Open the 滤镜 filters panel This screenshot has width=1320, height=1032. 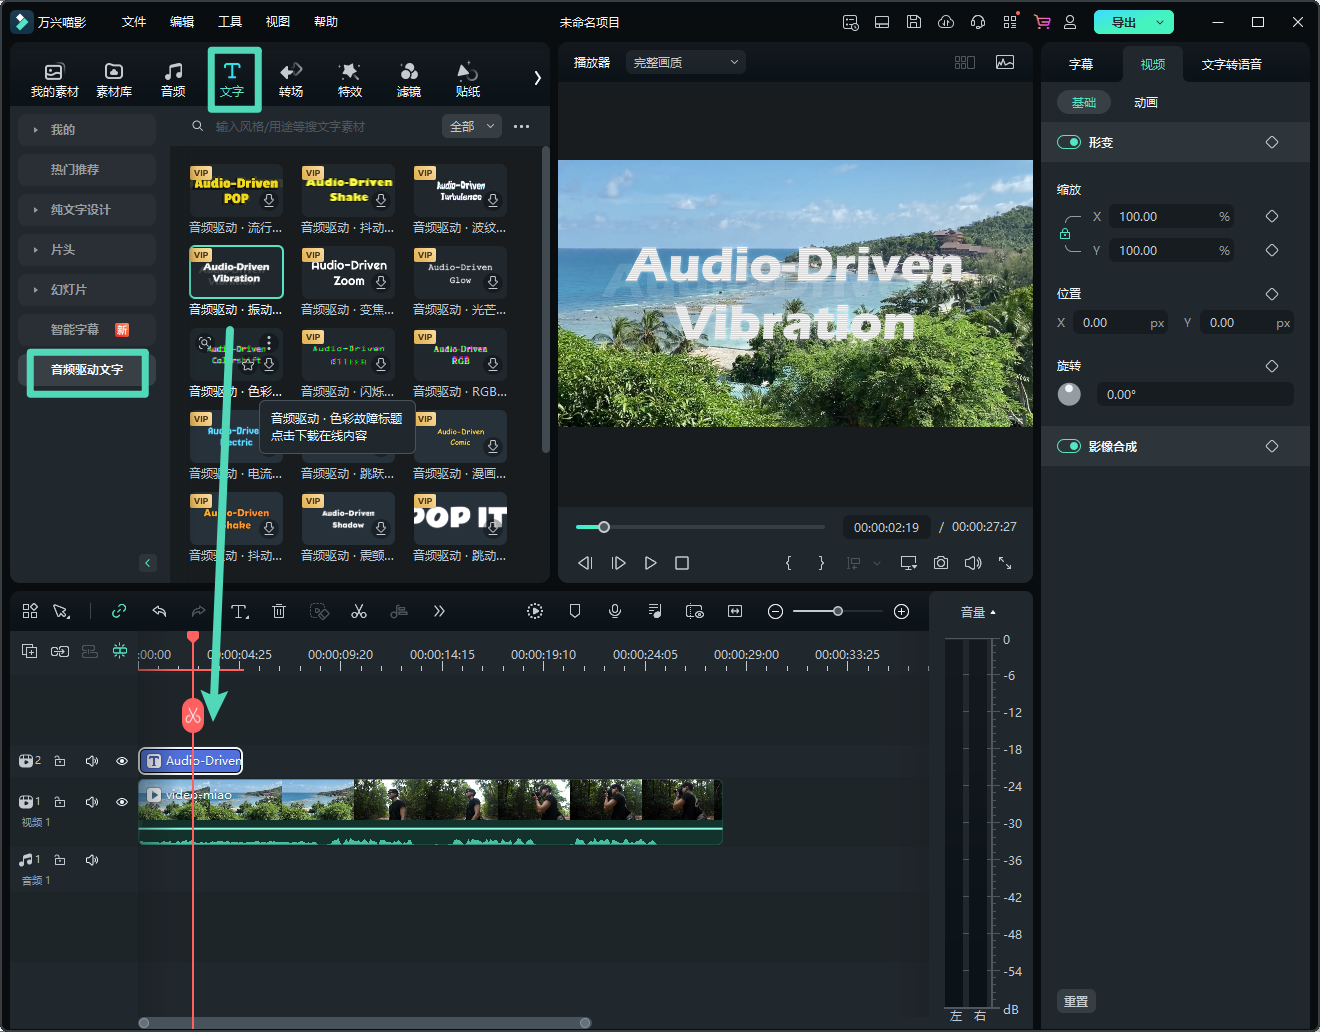click(x=408, y=79)
